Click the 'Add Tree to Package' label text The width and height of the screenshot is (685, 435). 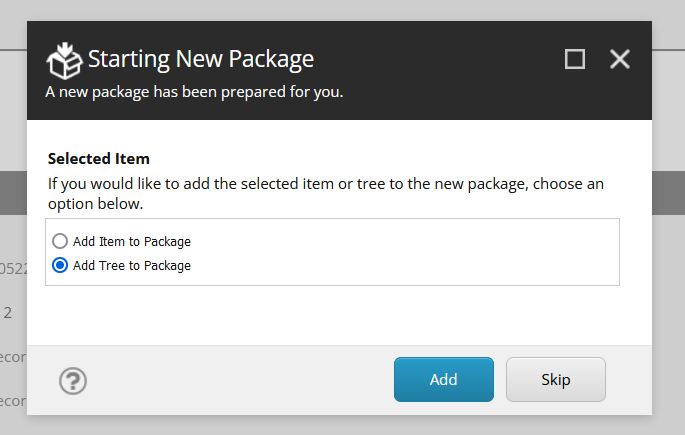pyautogui.click(x=131, y=265)
